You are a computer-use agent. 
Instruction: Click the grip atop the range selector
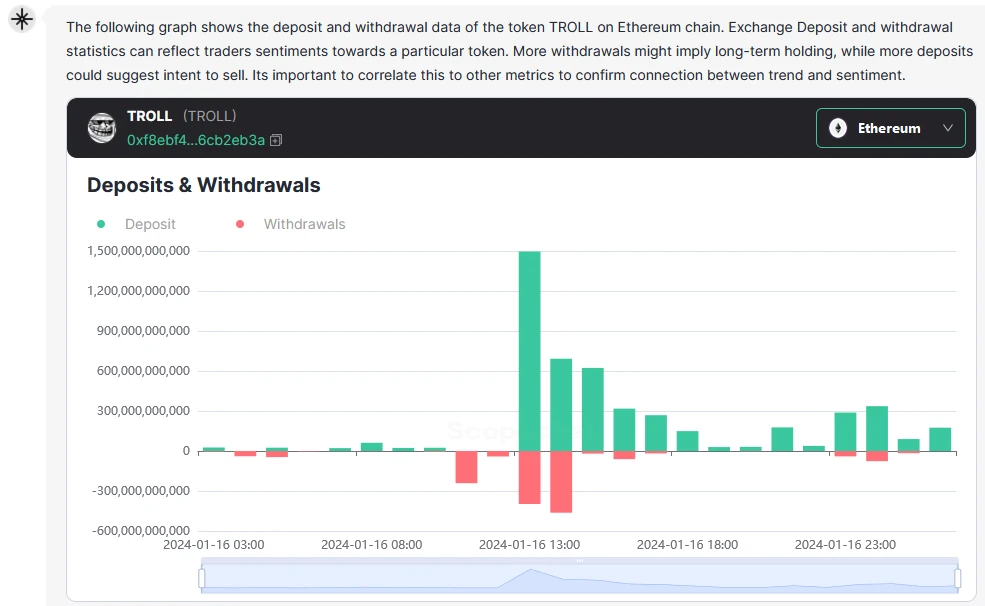[x=579, y=561]
